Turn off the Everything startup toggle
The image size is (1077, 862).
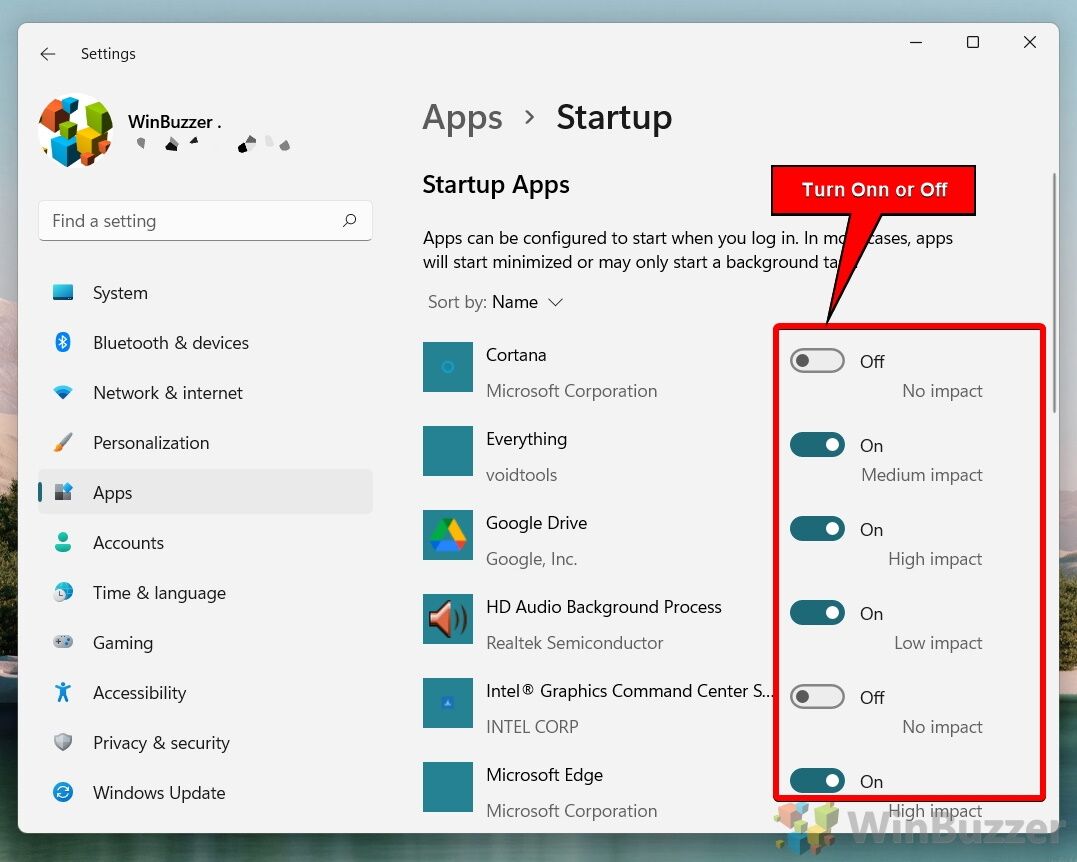tap(817, 445)
